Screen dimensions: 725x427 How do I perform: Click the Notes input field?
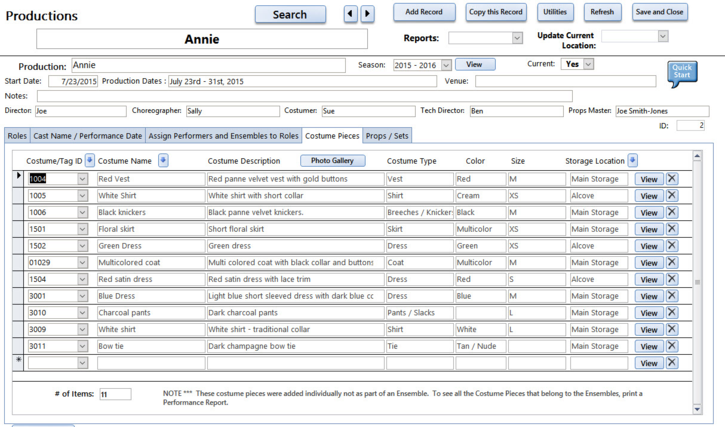[305, 96]
